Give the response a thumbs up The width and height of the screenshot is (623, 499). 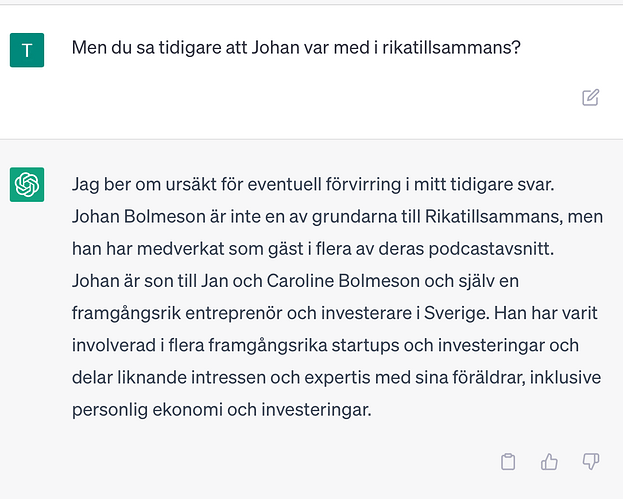point(549,461)
